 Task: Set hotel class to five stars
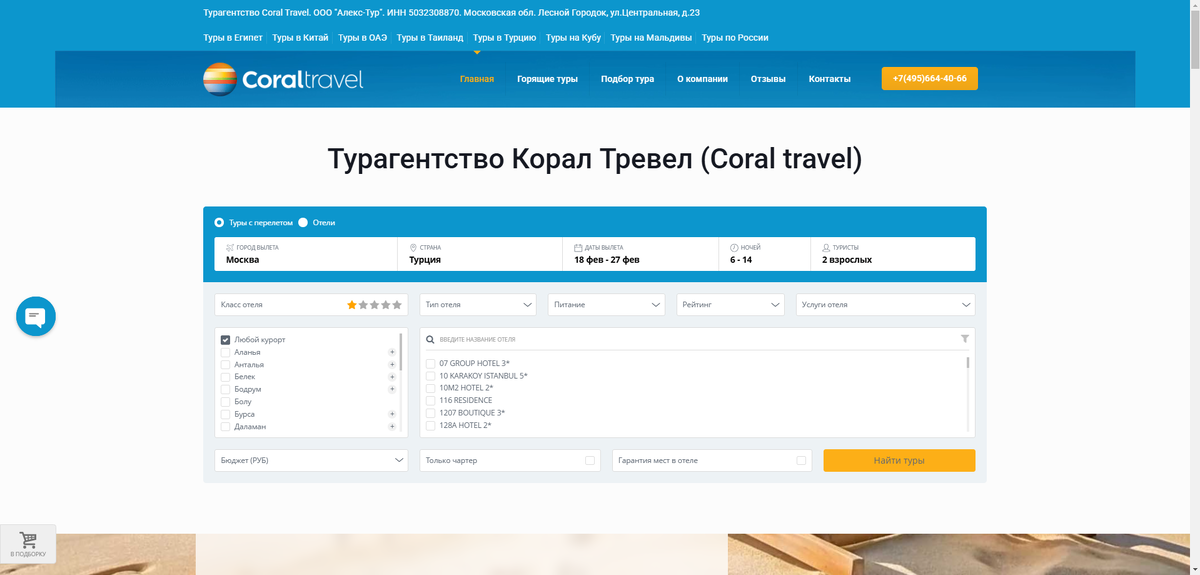[x=397, y=305]
